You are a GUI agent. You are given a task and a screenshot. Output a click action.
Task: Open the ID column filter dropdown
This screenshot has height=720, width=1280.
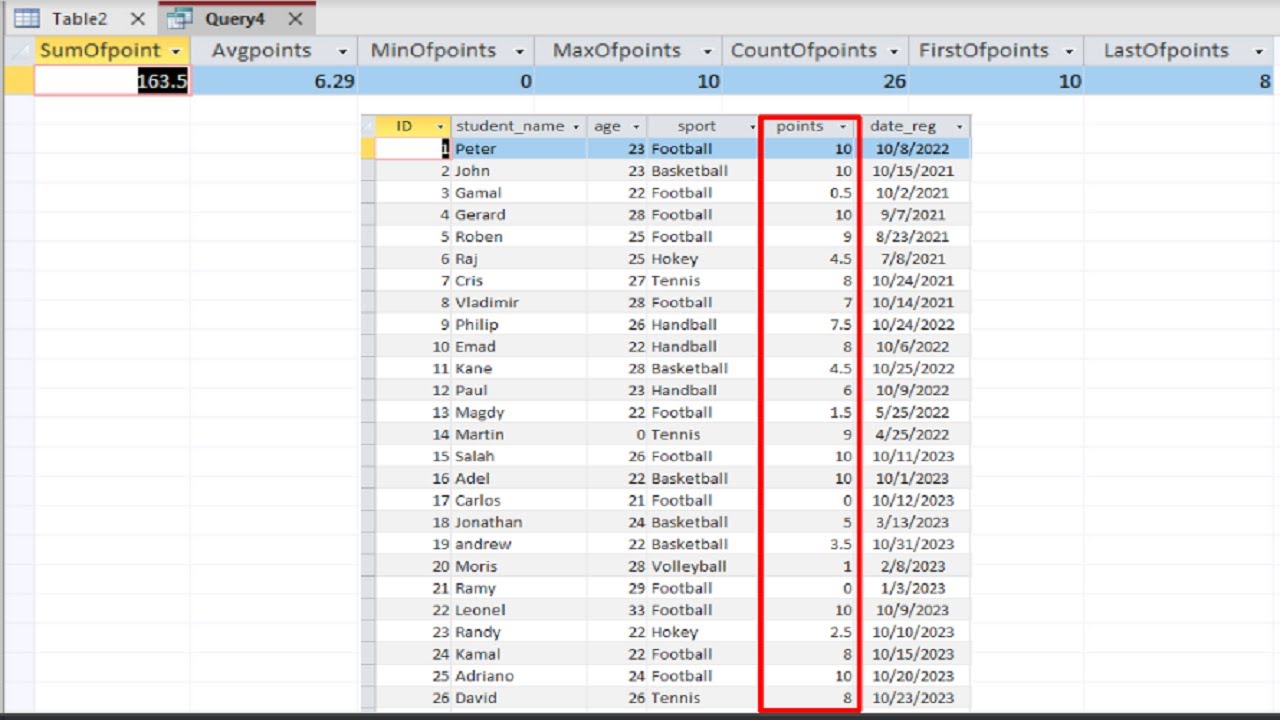pyautogui.click(x=440, y=127)
